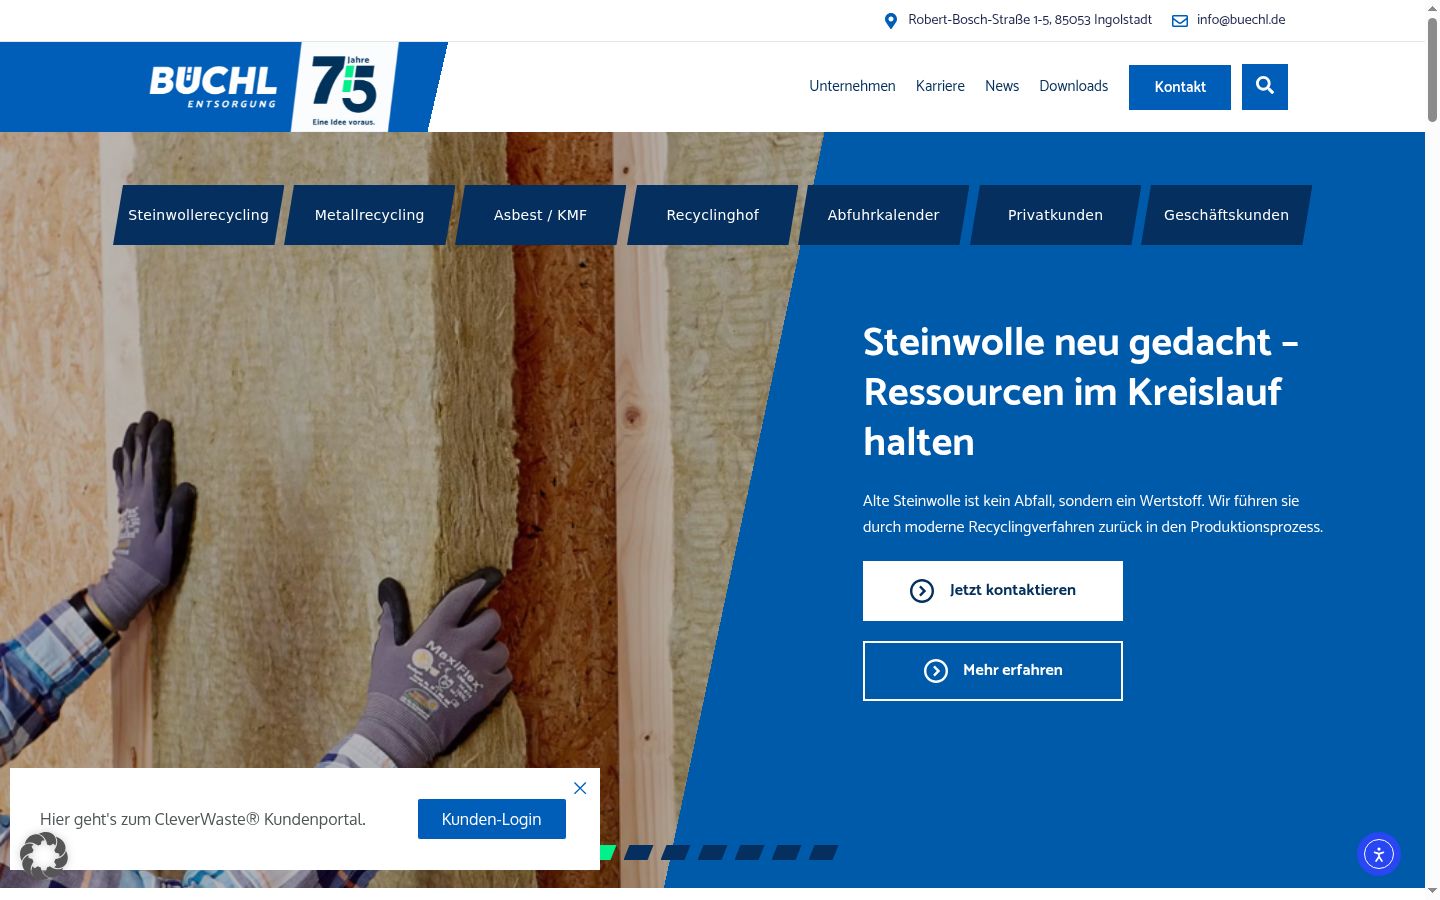This screenshot has height=900, width=1440.
Task: Click the info@buechl.de email link
Action: [x=1241, y=20]
